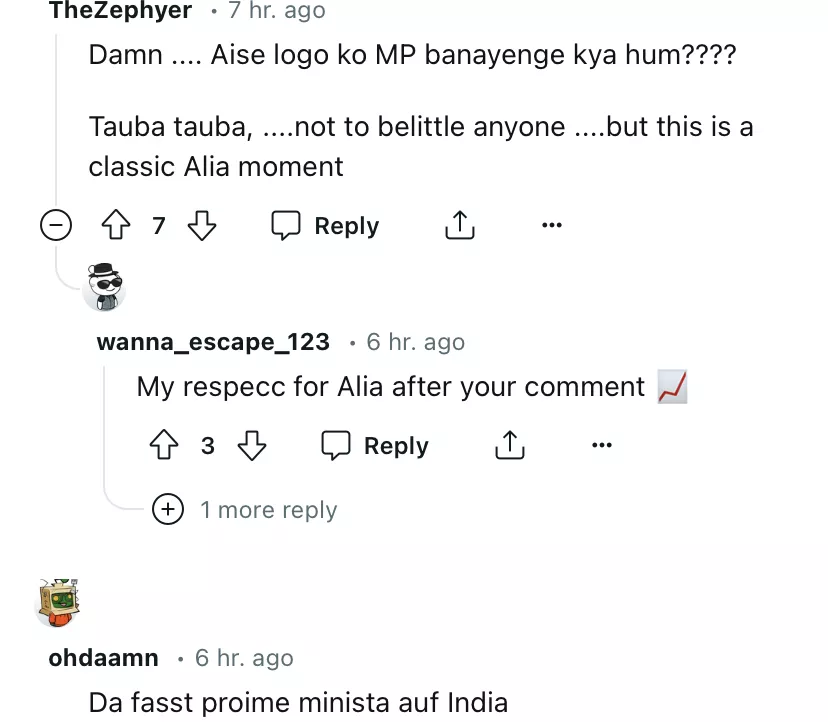Screen dimensions: 828x722
Task: Open wanna_escape_123's user profile
Action: coord(213,342)
